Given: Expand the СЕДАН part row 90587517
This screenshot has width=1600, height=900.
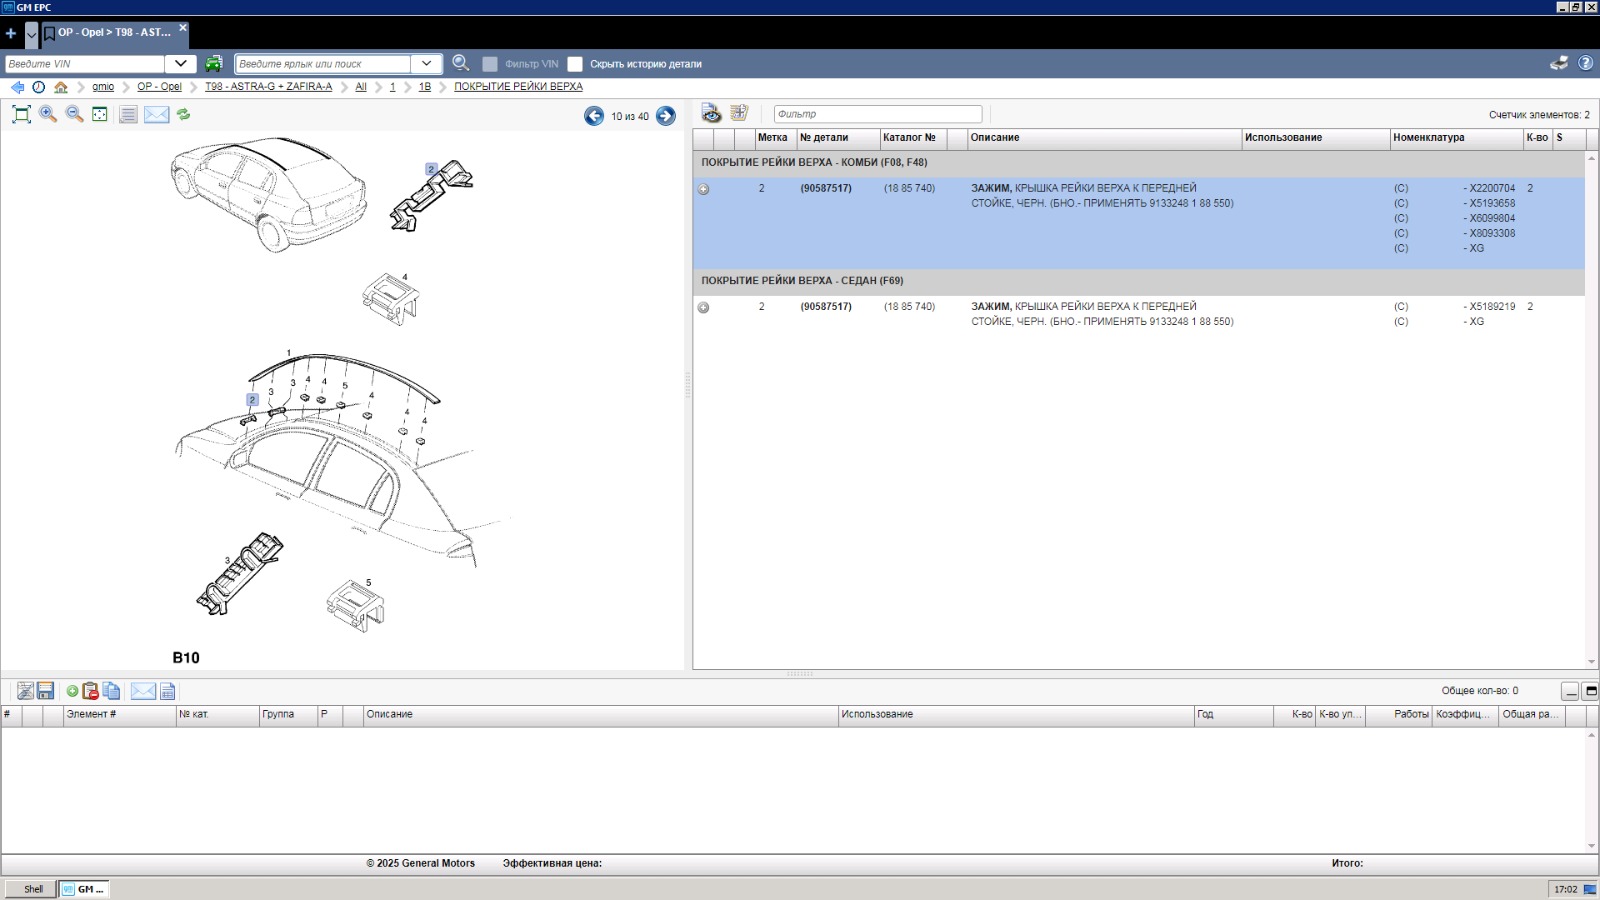Looking at the screenshot, I should click(703, 308).
